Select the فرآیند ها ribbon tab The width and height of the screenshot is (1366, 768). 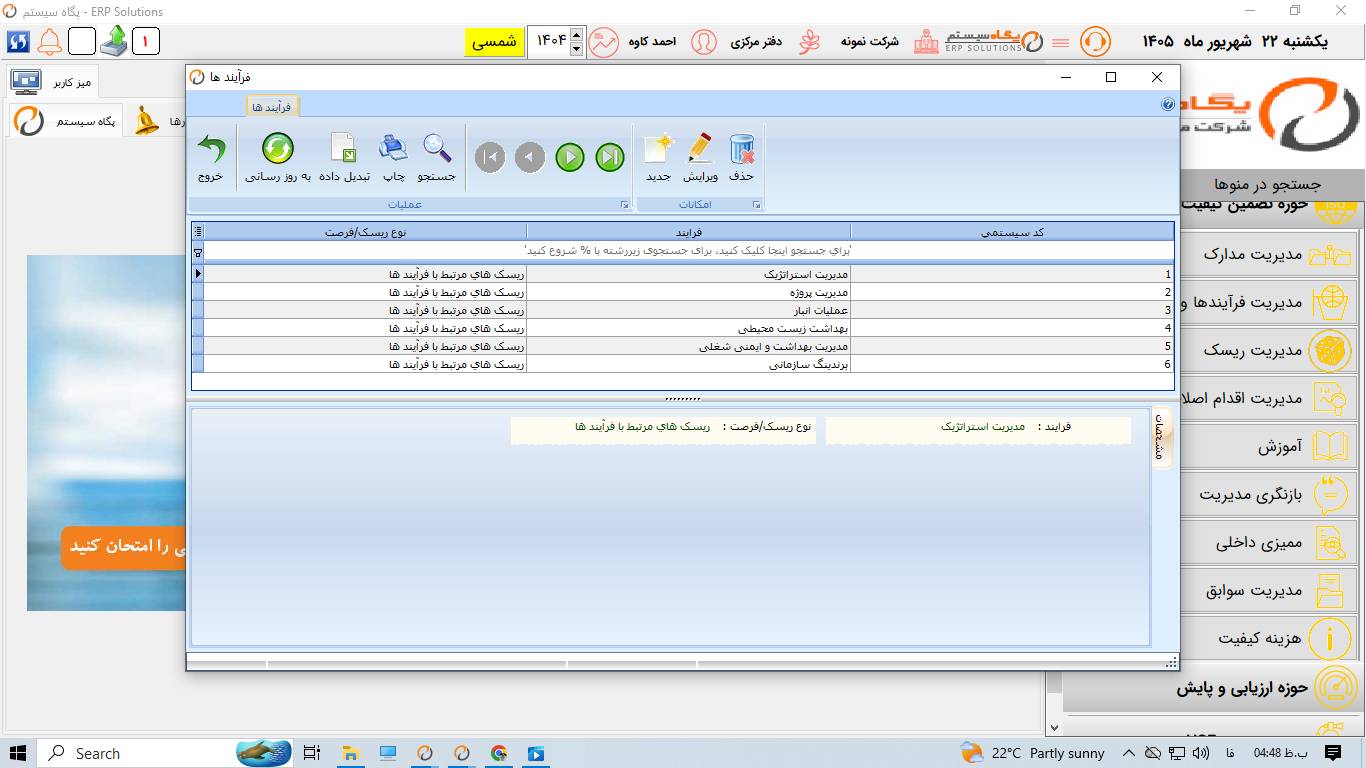(x=271, y=107)
